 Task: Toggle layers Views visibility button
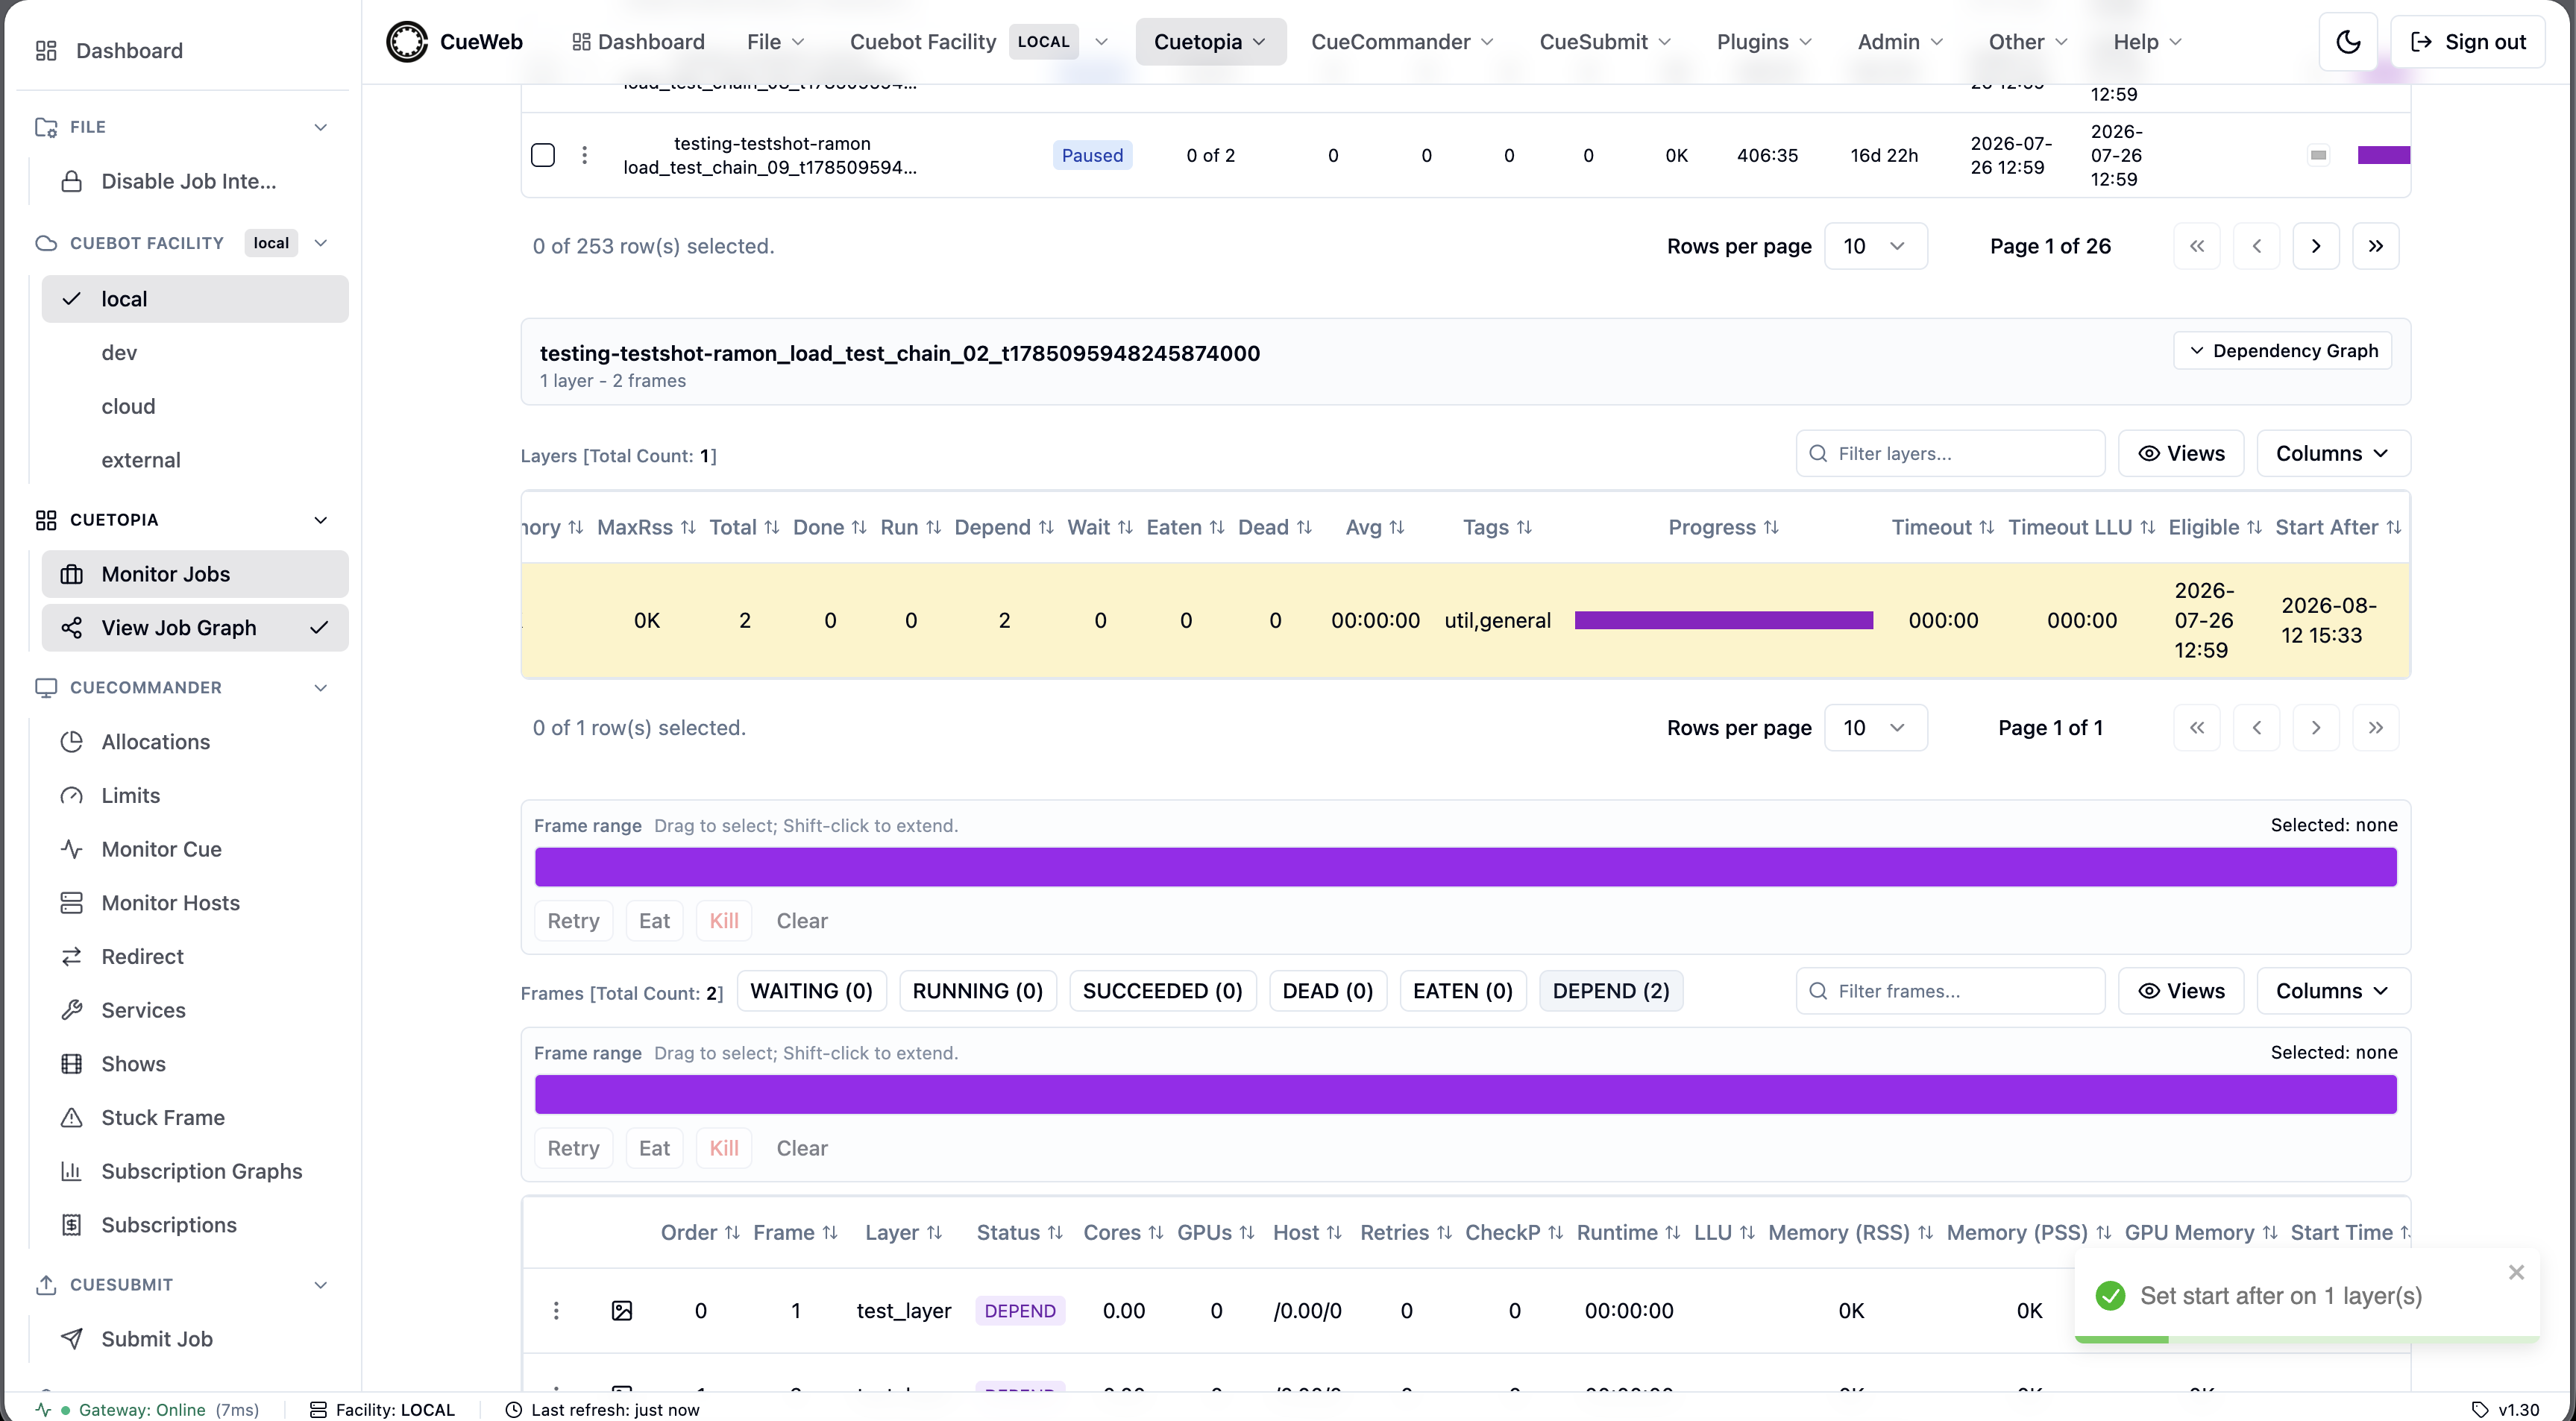pyautogui.click(x=2181, y=453)
